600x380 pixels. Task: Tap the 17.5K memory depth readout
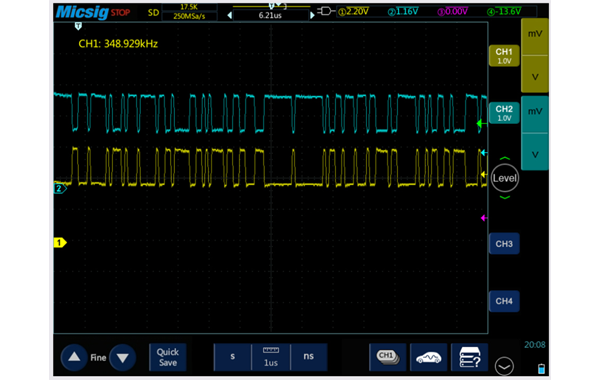[189, 7]
